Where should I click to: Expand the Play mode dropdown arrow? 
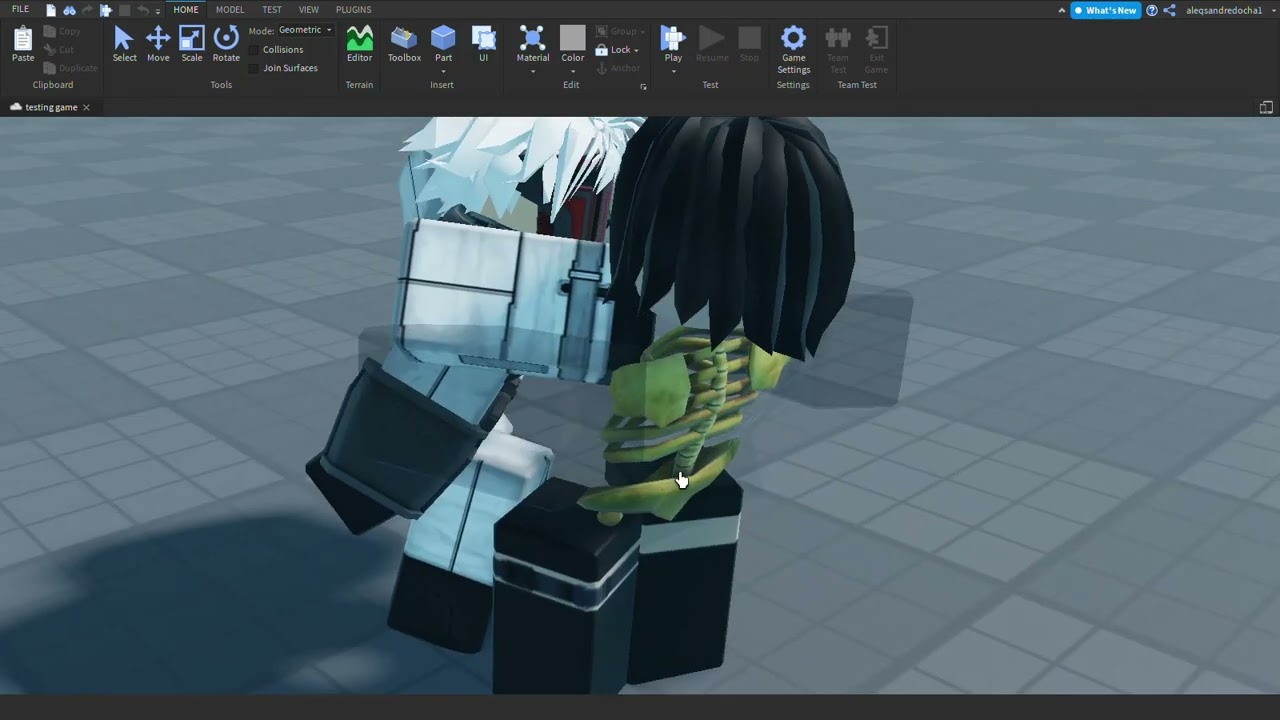pos(673,71)
